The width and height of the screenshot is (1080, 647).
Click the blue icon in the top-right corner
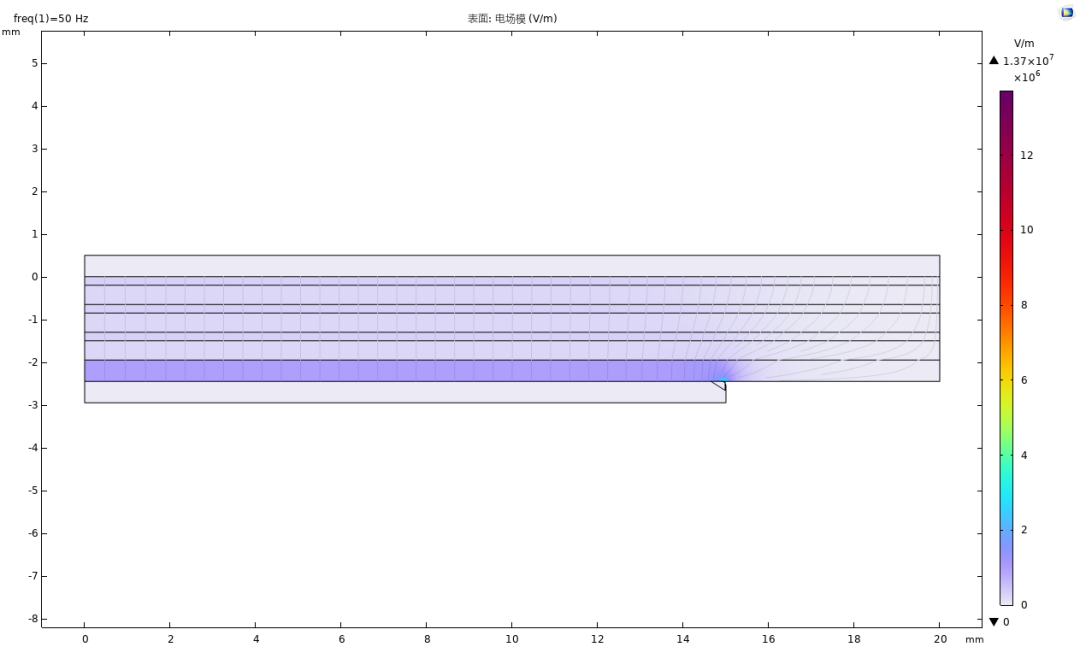1066,12
